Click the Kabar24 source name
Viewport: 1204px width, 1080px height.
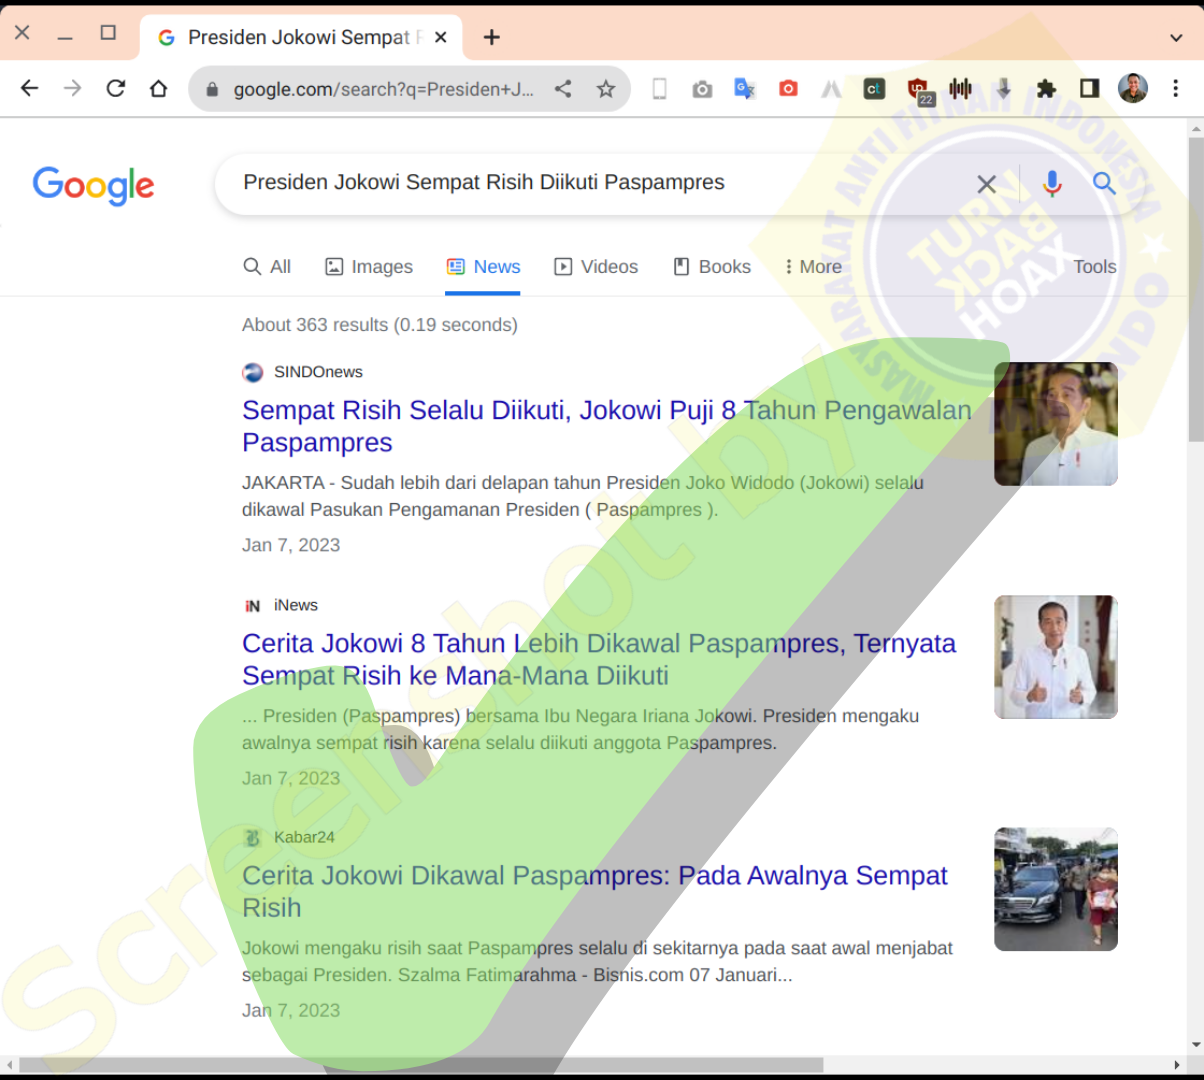click(304, 837)
